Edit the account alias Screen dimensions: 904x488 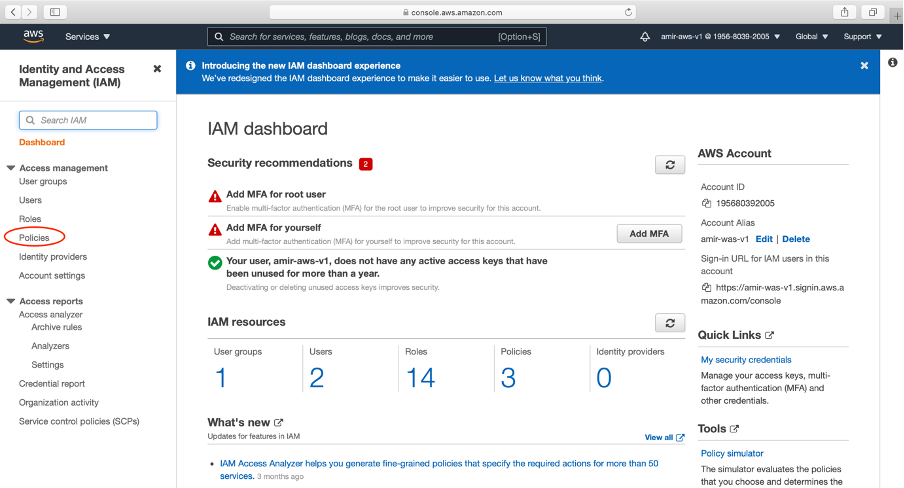[x=764, y=239]
